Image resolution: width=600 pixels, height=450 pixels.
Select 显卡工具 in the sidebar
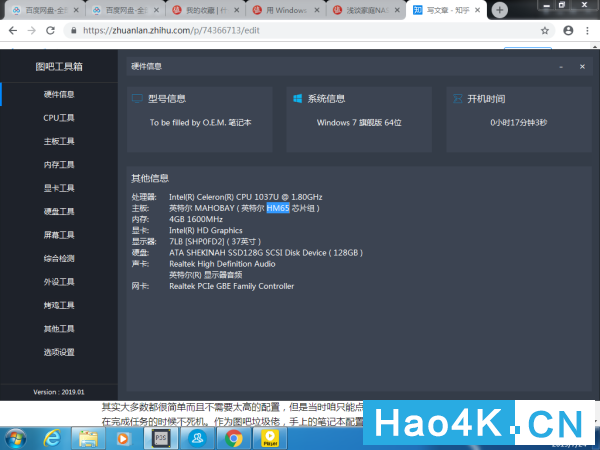pos(59,188)
